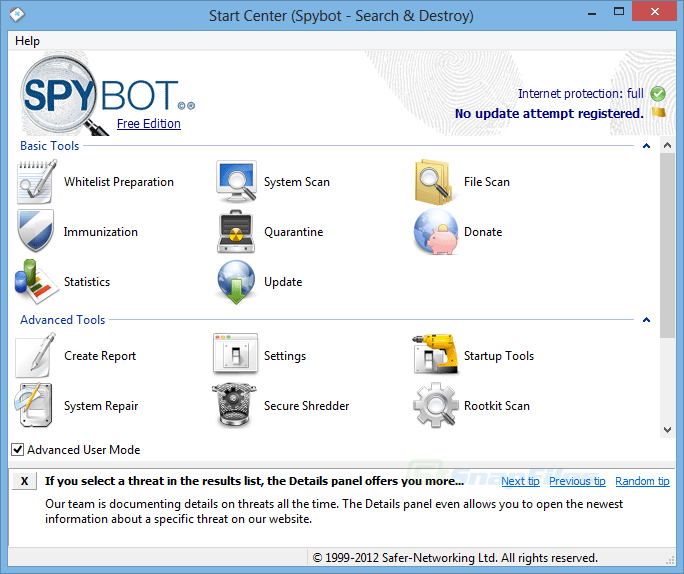Open the Quarantine briefcase icon

coord(236,232)
